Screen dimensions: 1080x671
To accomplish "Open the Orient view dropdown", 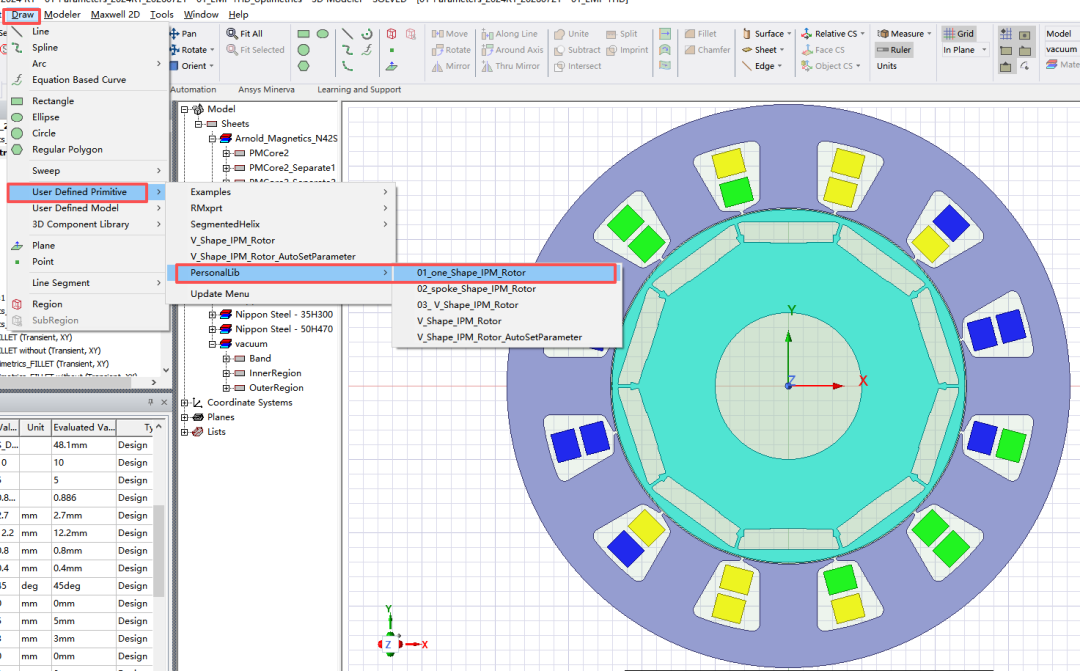I will [x=191, y=66].
